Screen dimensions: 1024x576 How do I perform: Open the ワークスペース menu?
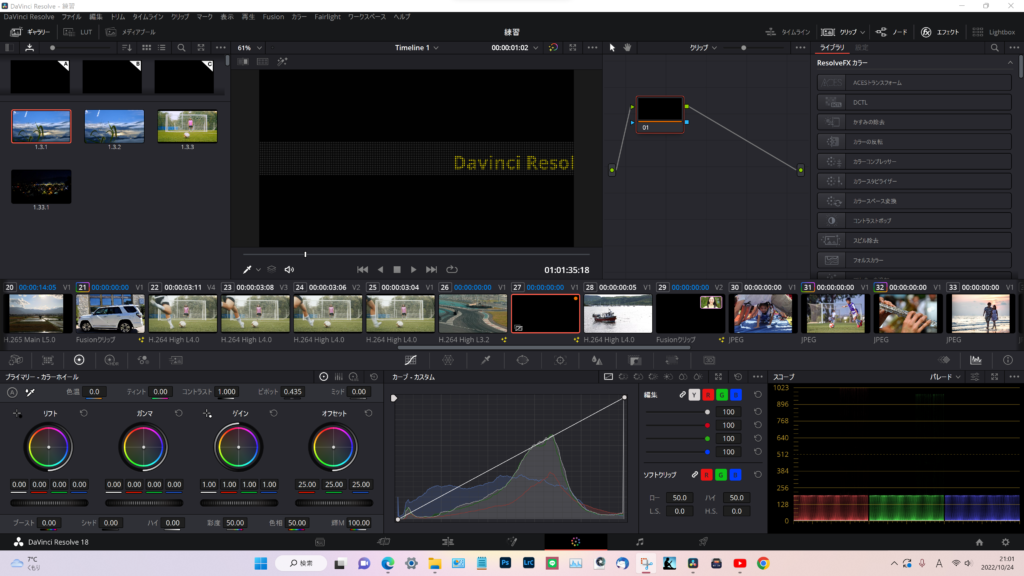366,17
